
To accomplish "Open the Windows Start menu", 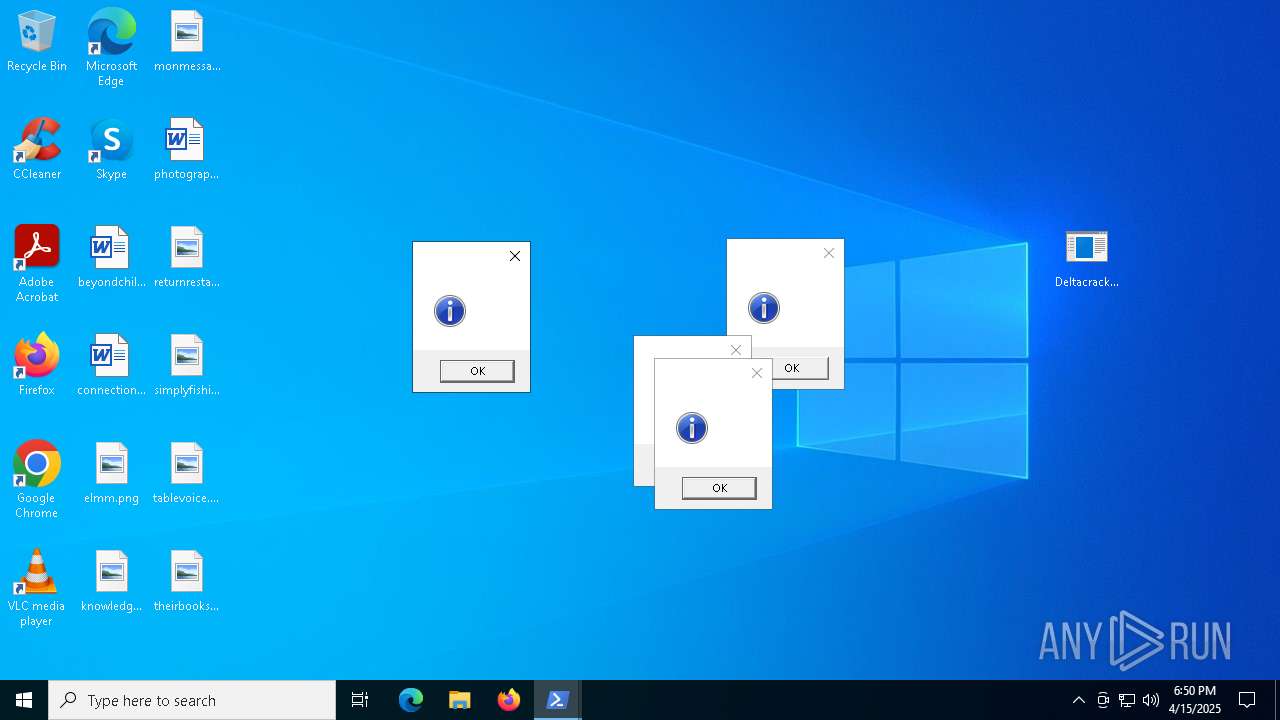I will 24,700.
